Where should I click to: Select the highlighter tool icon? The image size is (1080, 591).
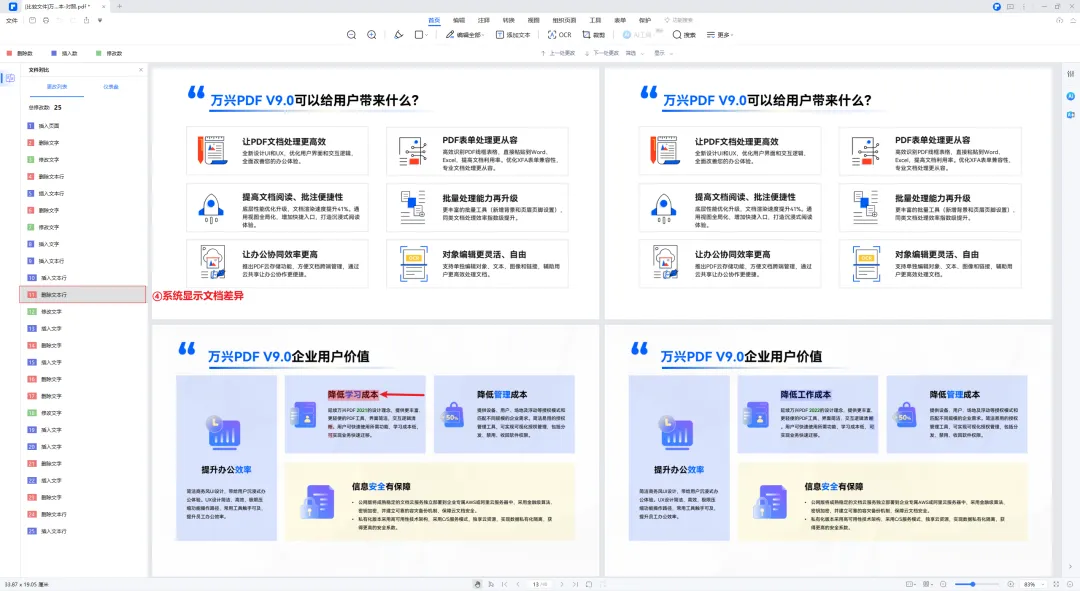point(398,34)
